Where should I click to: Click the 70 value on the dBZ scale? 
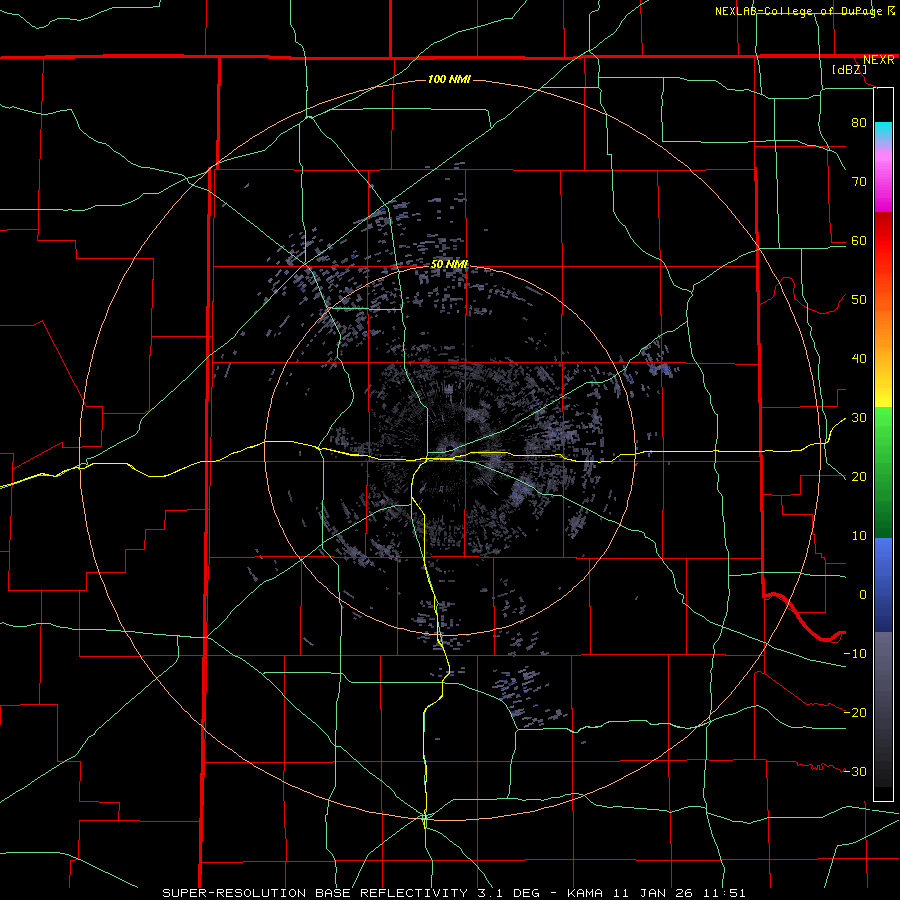tap(859, 181)
